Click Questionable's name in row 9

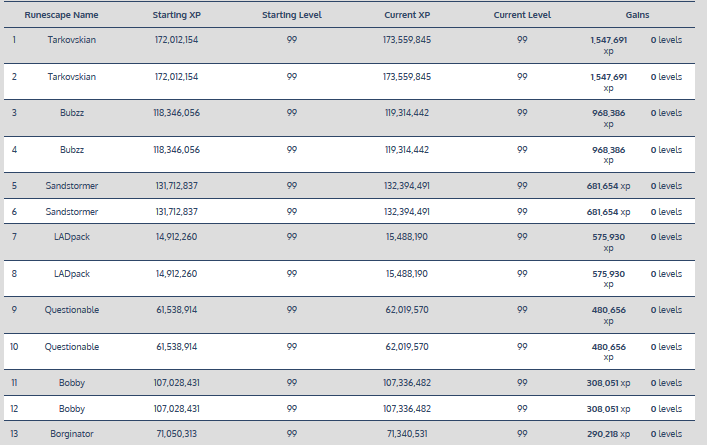tap(72, 310)
